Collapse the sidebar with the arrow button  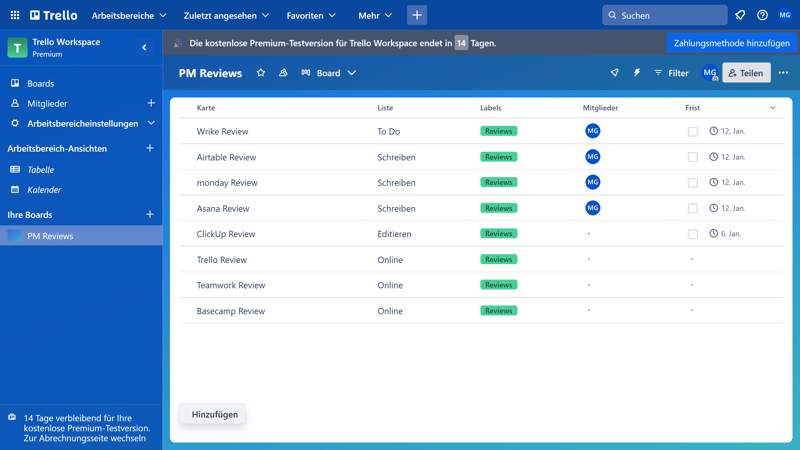coord(144,47)
